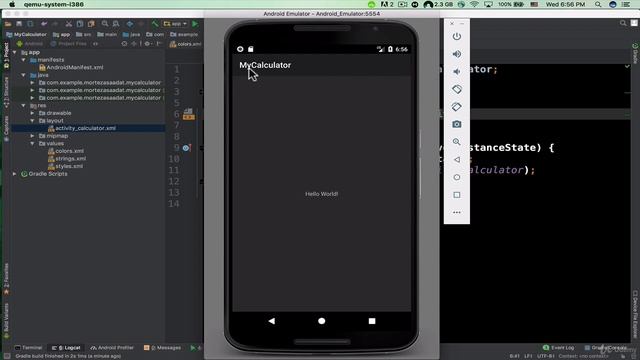This screenshot has height=360, width=640.
Task: Rotate the emulator right icon
Action: point(457,107)
